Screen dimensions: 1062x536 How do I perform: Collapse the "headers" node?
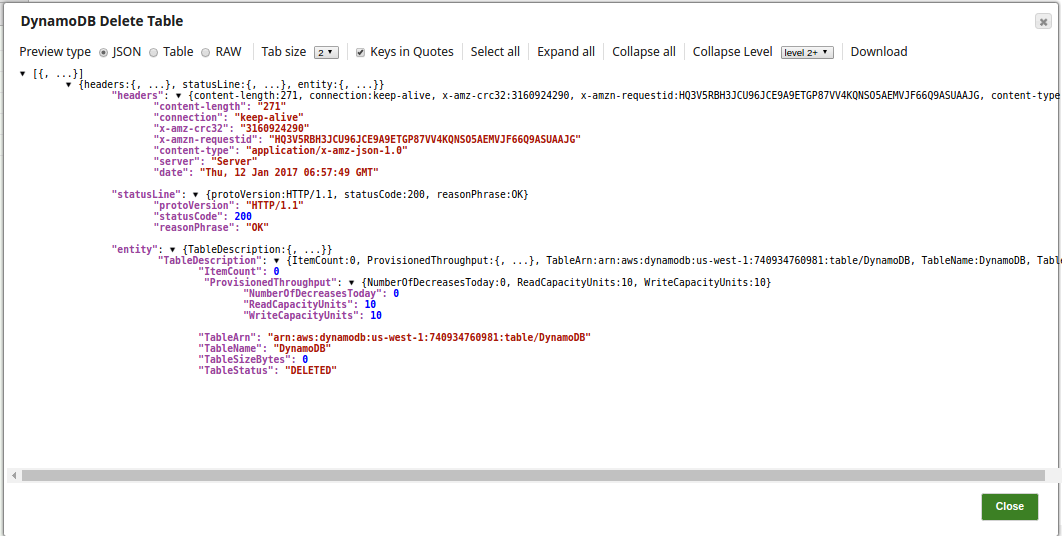point(179,96)
